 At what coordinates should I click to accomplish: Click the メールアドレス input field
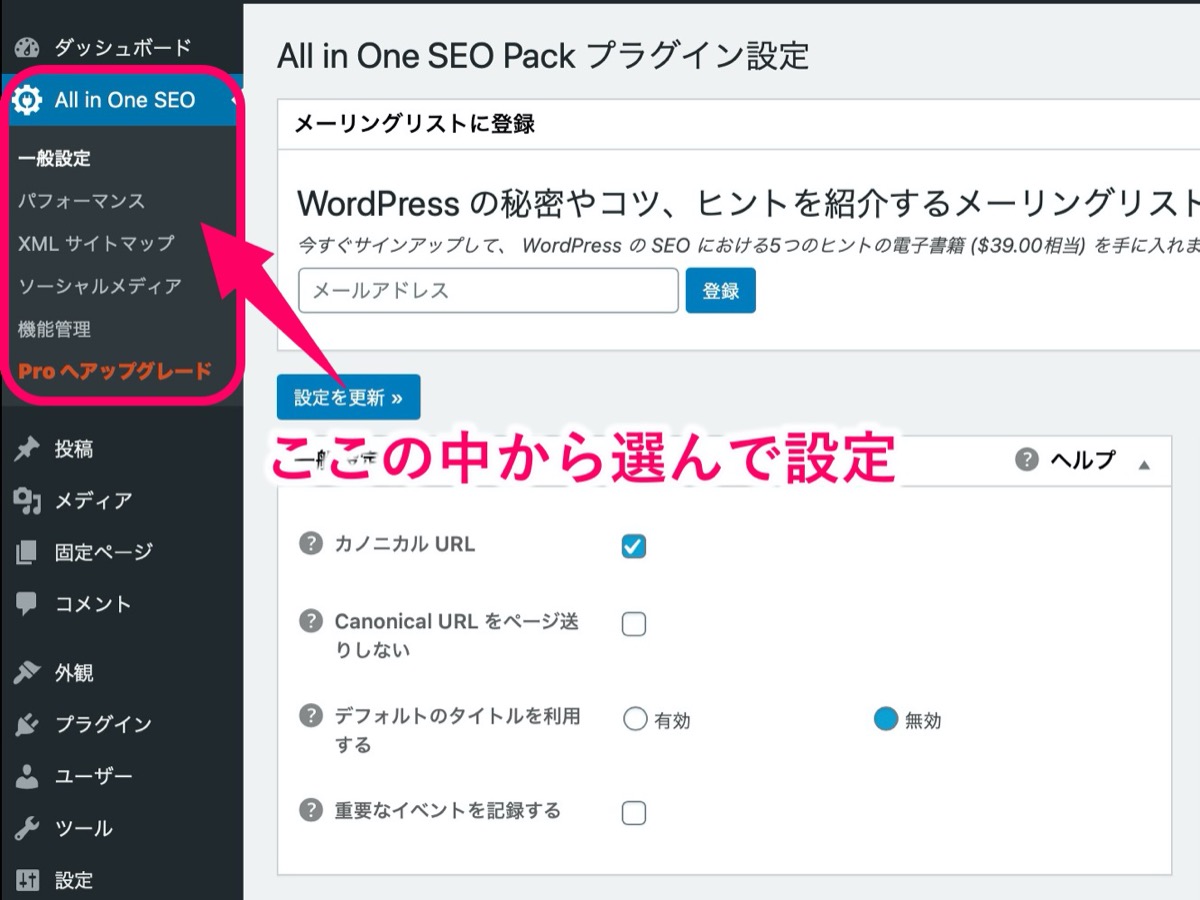pyautogui.click(x=488, y=291)
